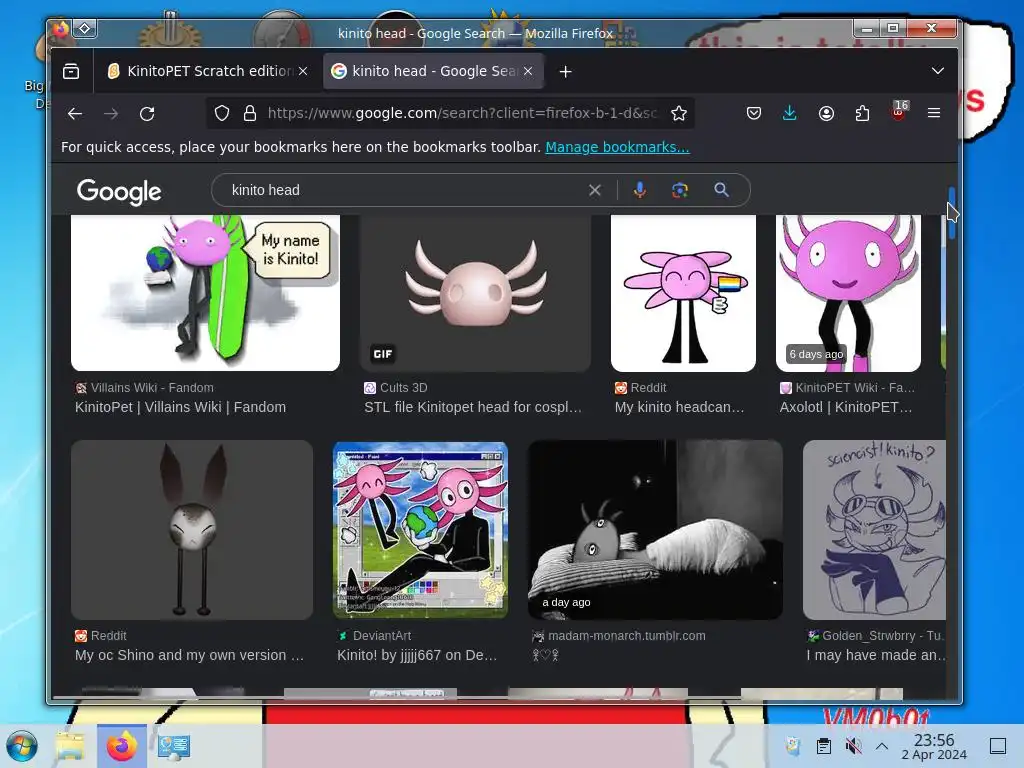Open File Explorer from the taskbar
The height and width of the screenshot is (768, 1024).
pyautogui.click(x=71, y=746)
